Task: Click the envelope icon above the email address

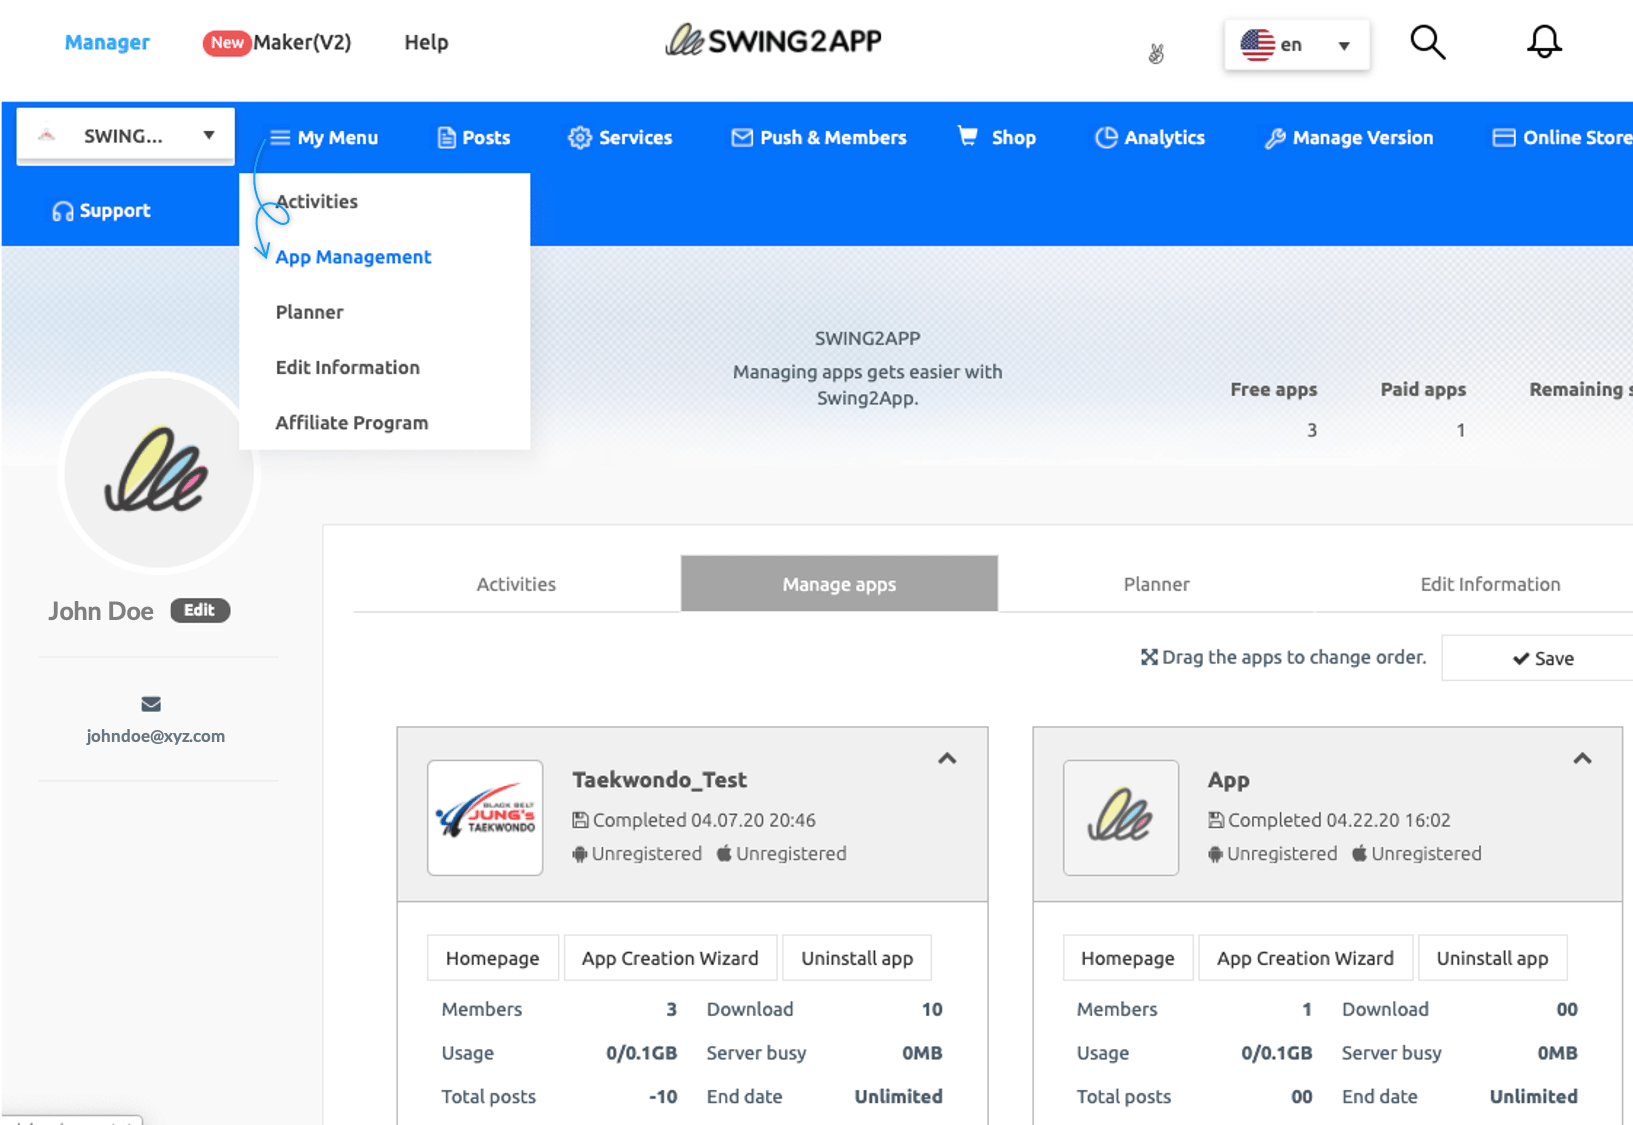Action: (x=151, y=704)
